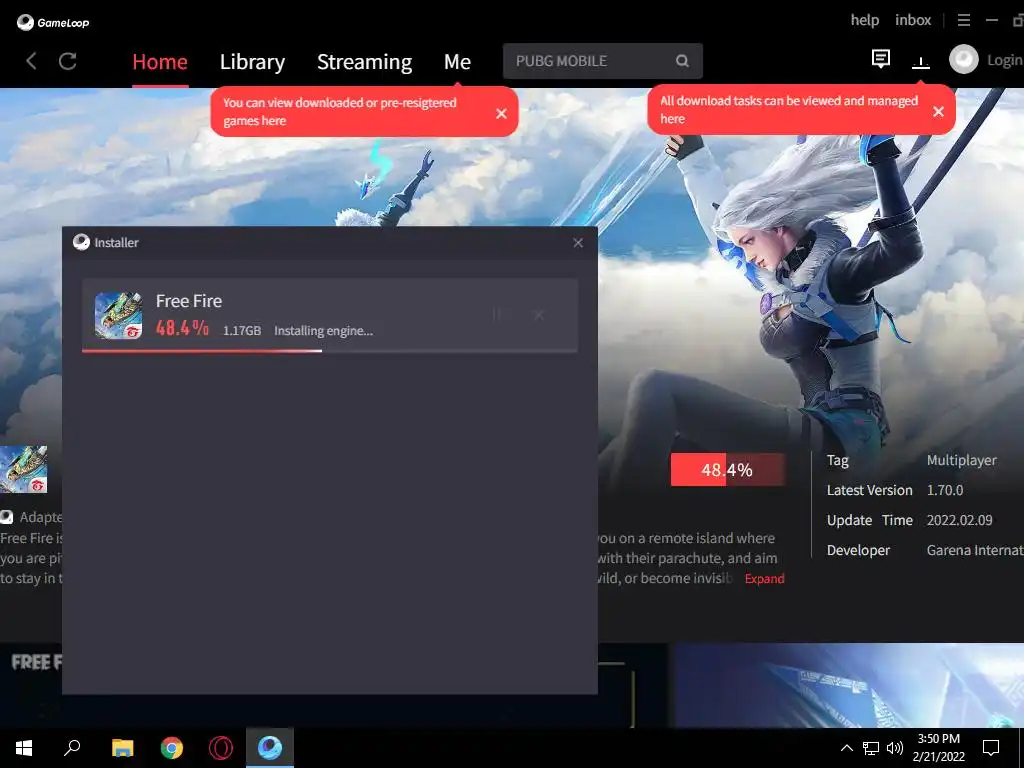Dismiss the download tasks tooltip
1024x768 pixels.
[x=938, y=112]
